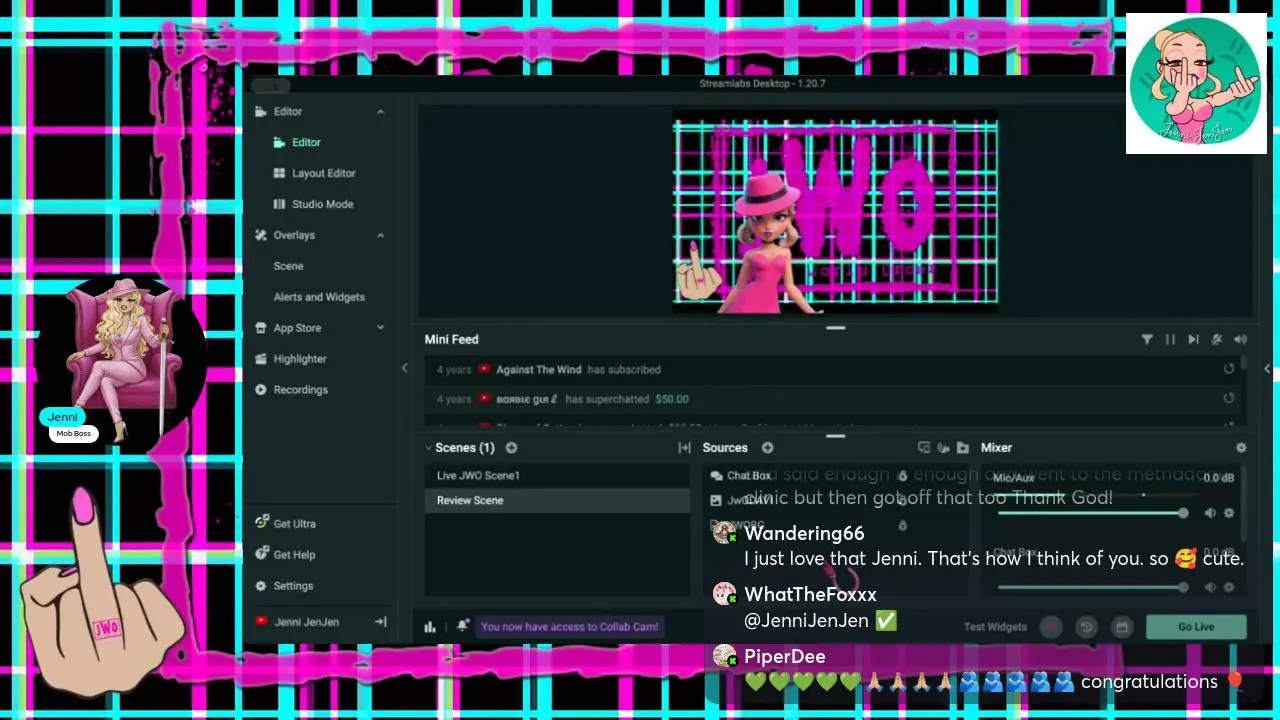The image size is (1280, 720).
Task: Open scene transitions settings
Action: click(x=684, y=448)
